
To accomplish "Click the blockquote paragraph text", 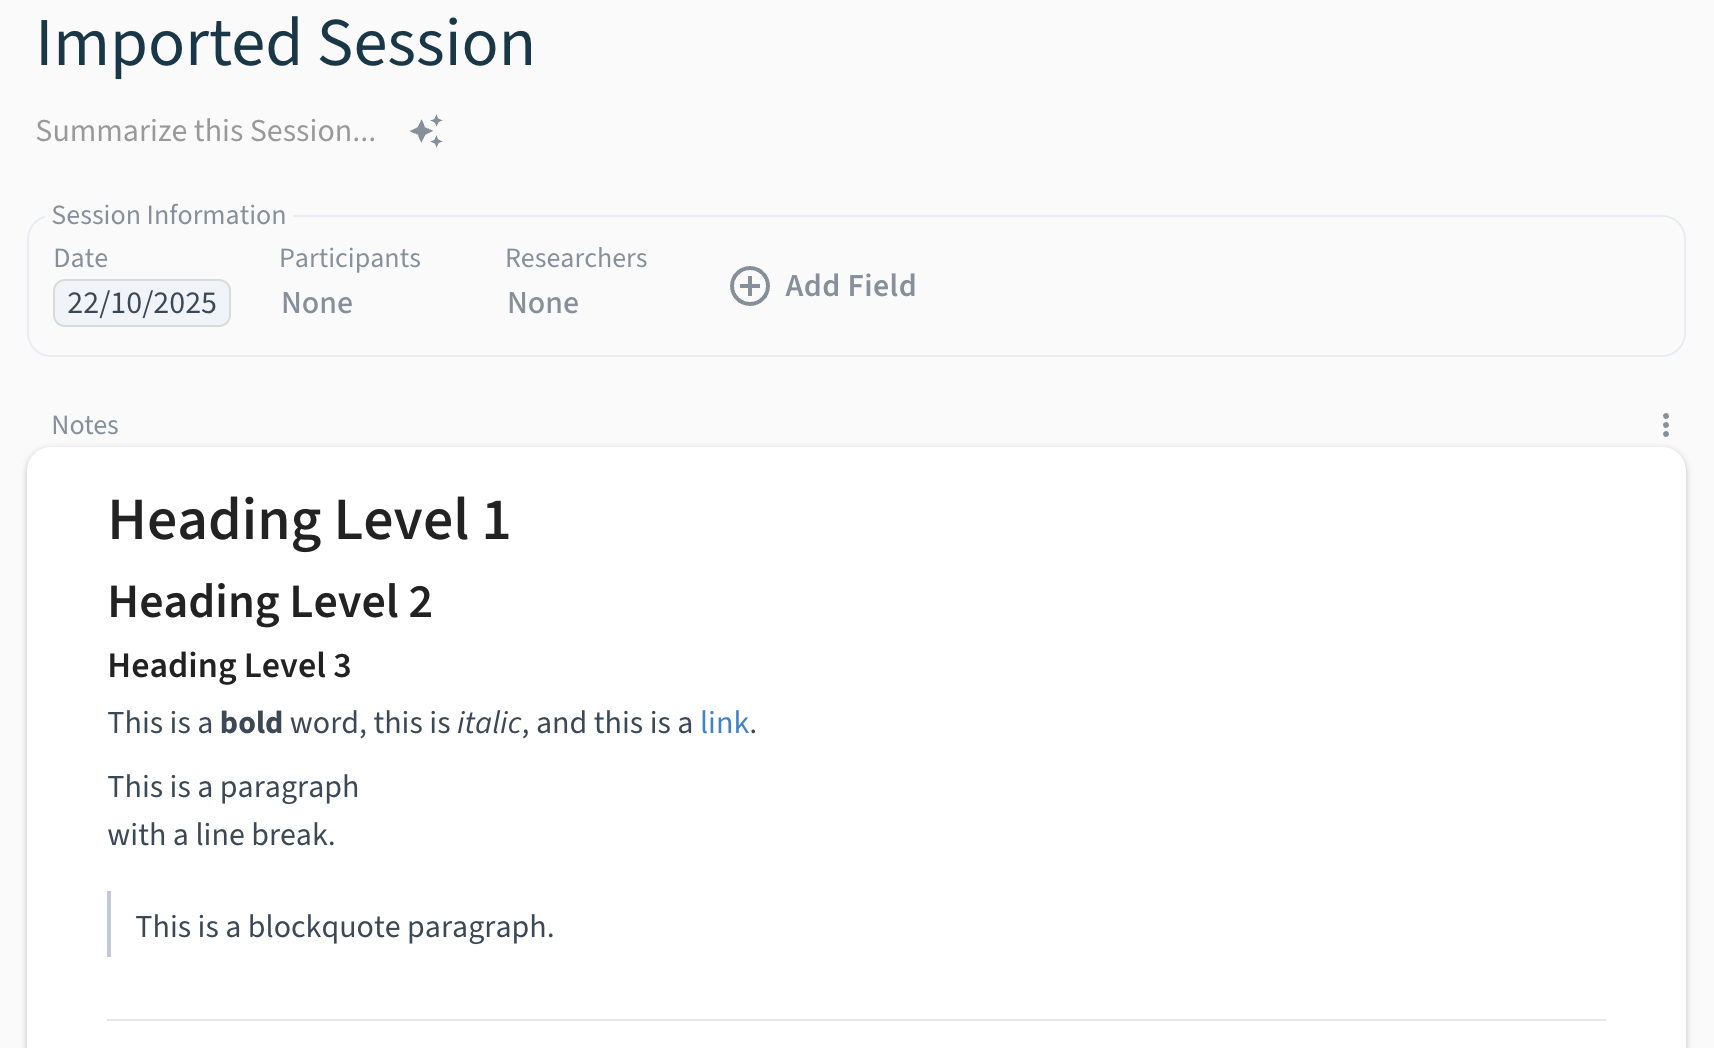I will [344, 927].
